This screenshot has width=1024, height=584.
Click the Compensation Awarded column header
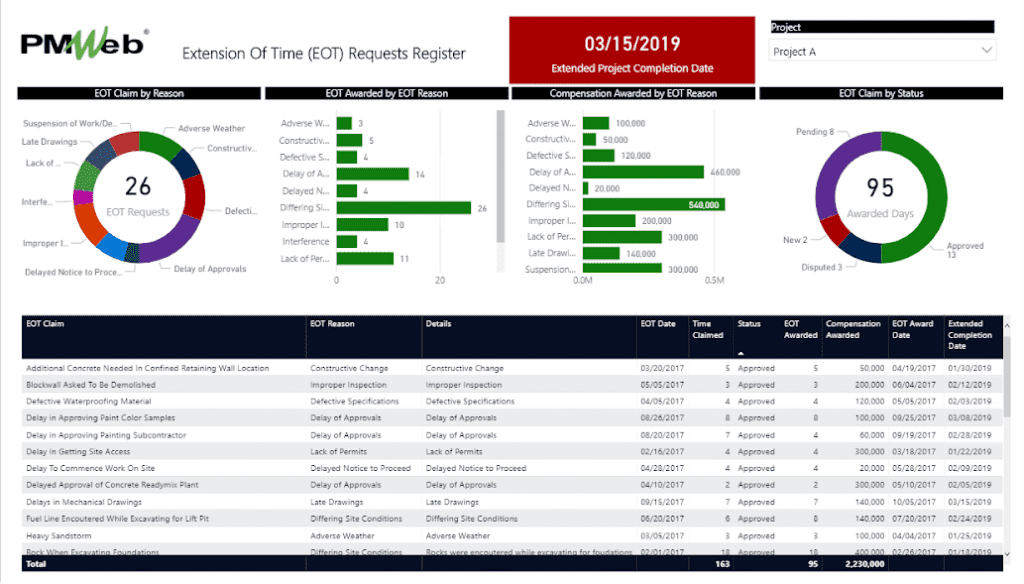point(852,329)
